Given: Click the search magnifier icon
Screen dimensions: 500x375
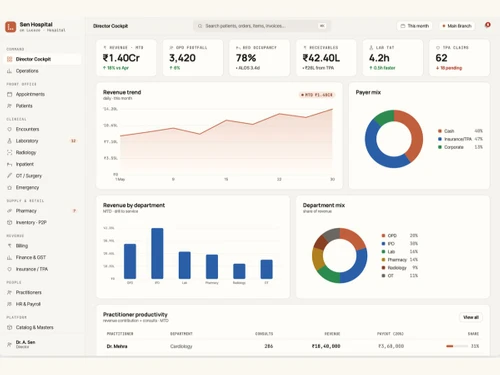Looking at the screenshot, I should tap(200, 26).
